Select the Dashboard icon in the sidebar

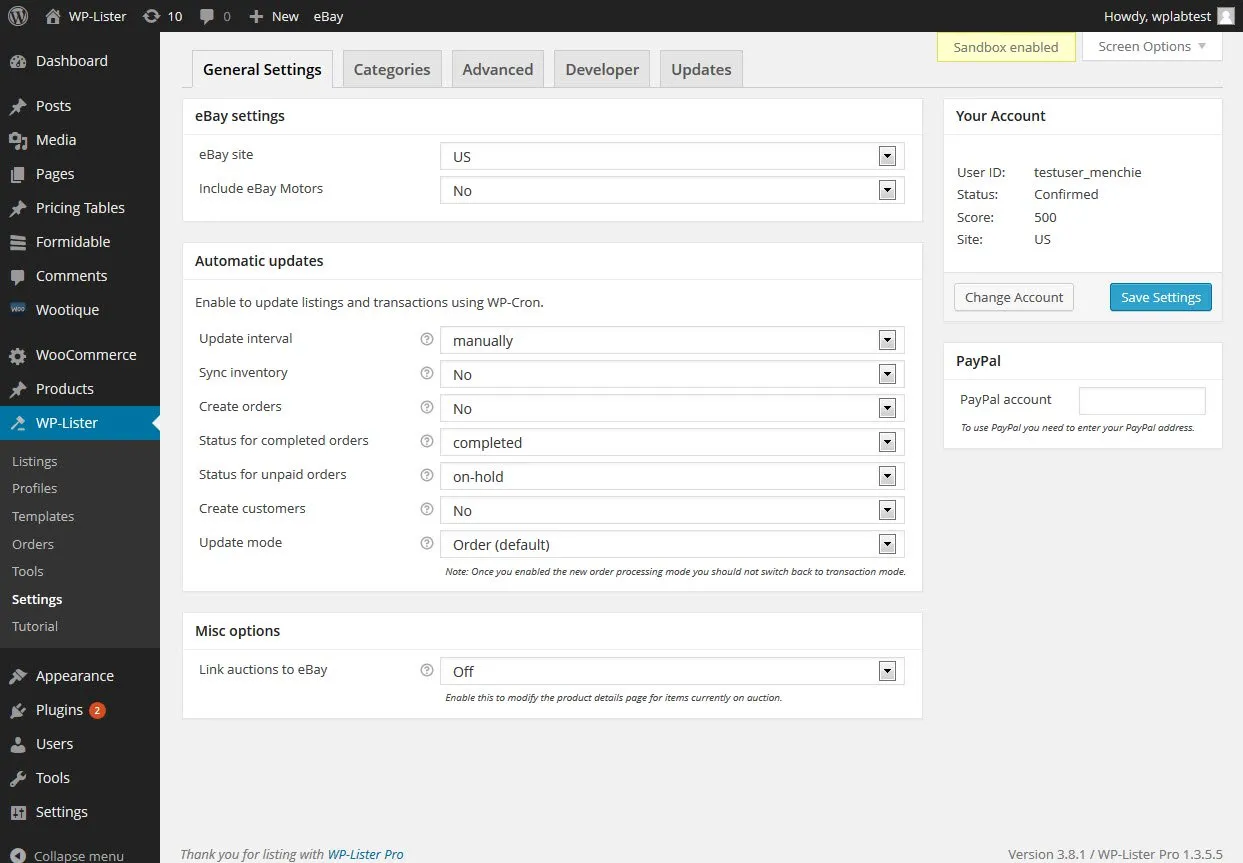[x=21, y=61]
